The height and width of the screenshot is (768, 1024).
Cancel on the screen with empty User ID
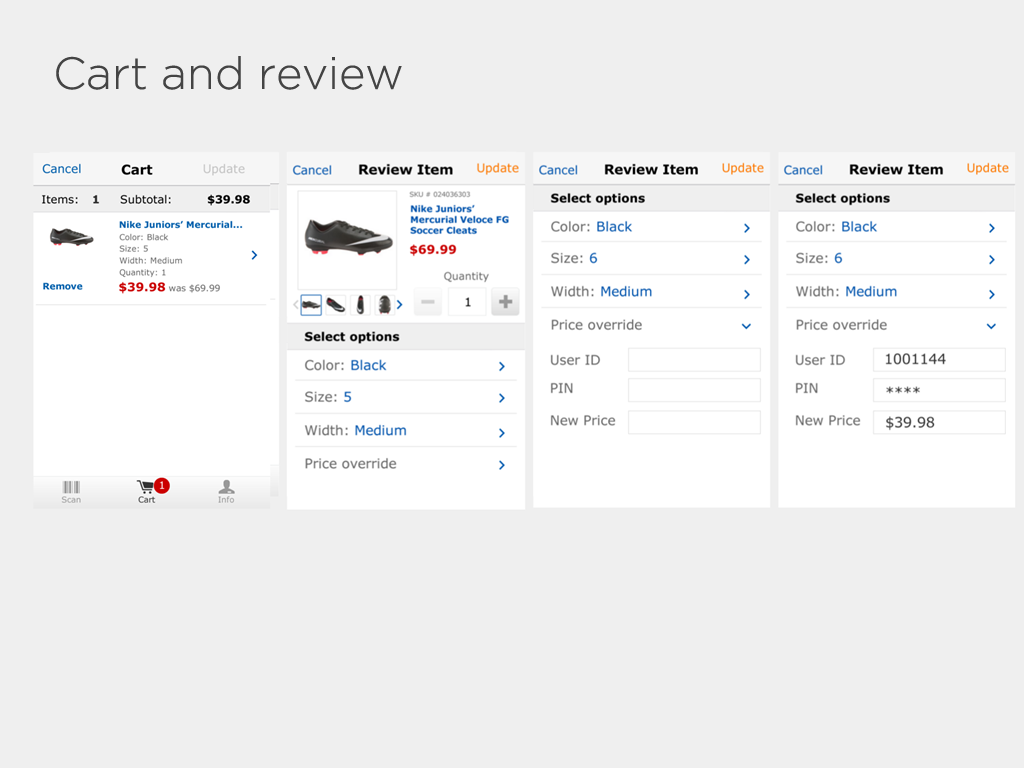pyautogui.click(x=558, y=170)
